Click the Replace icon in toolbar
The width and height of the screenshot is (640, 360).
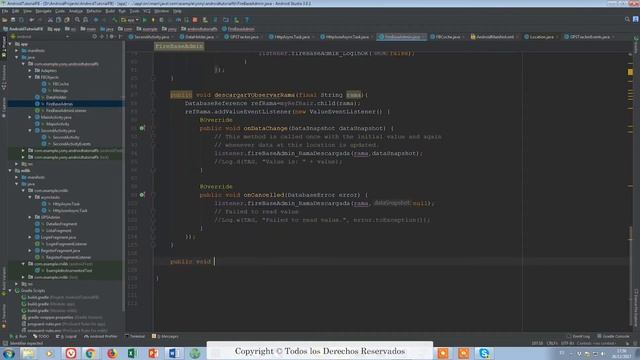click(85, 20)
